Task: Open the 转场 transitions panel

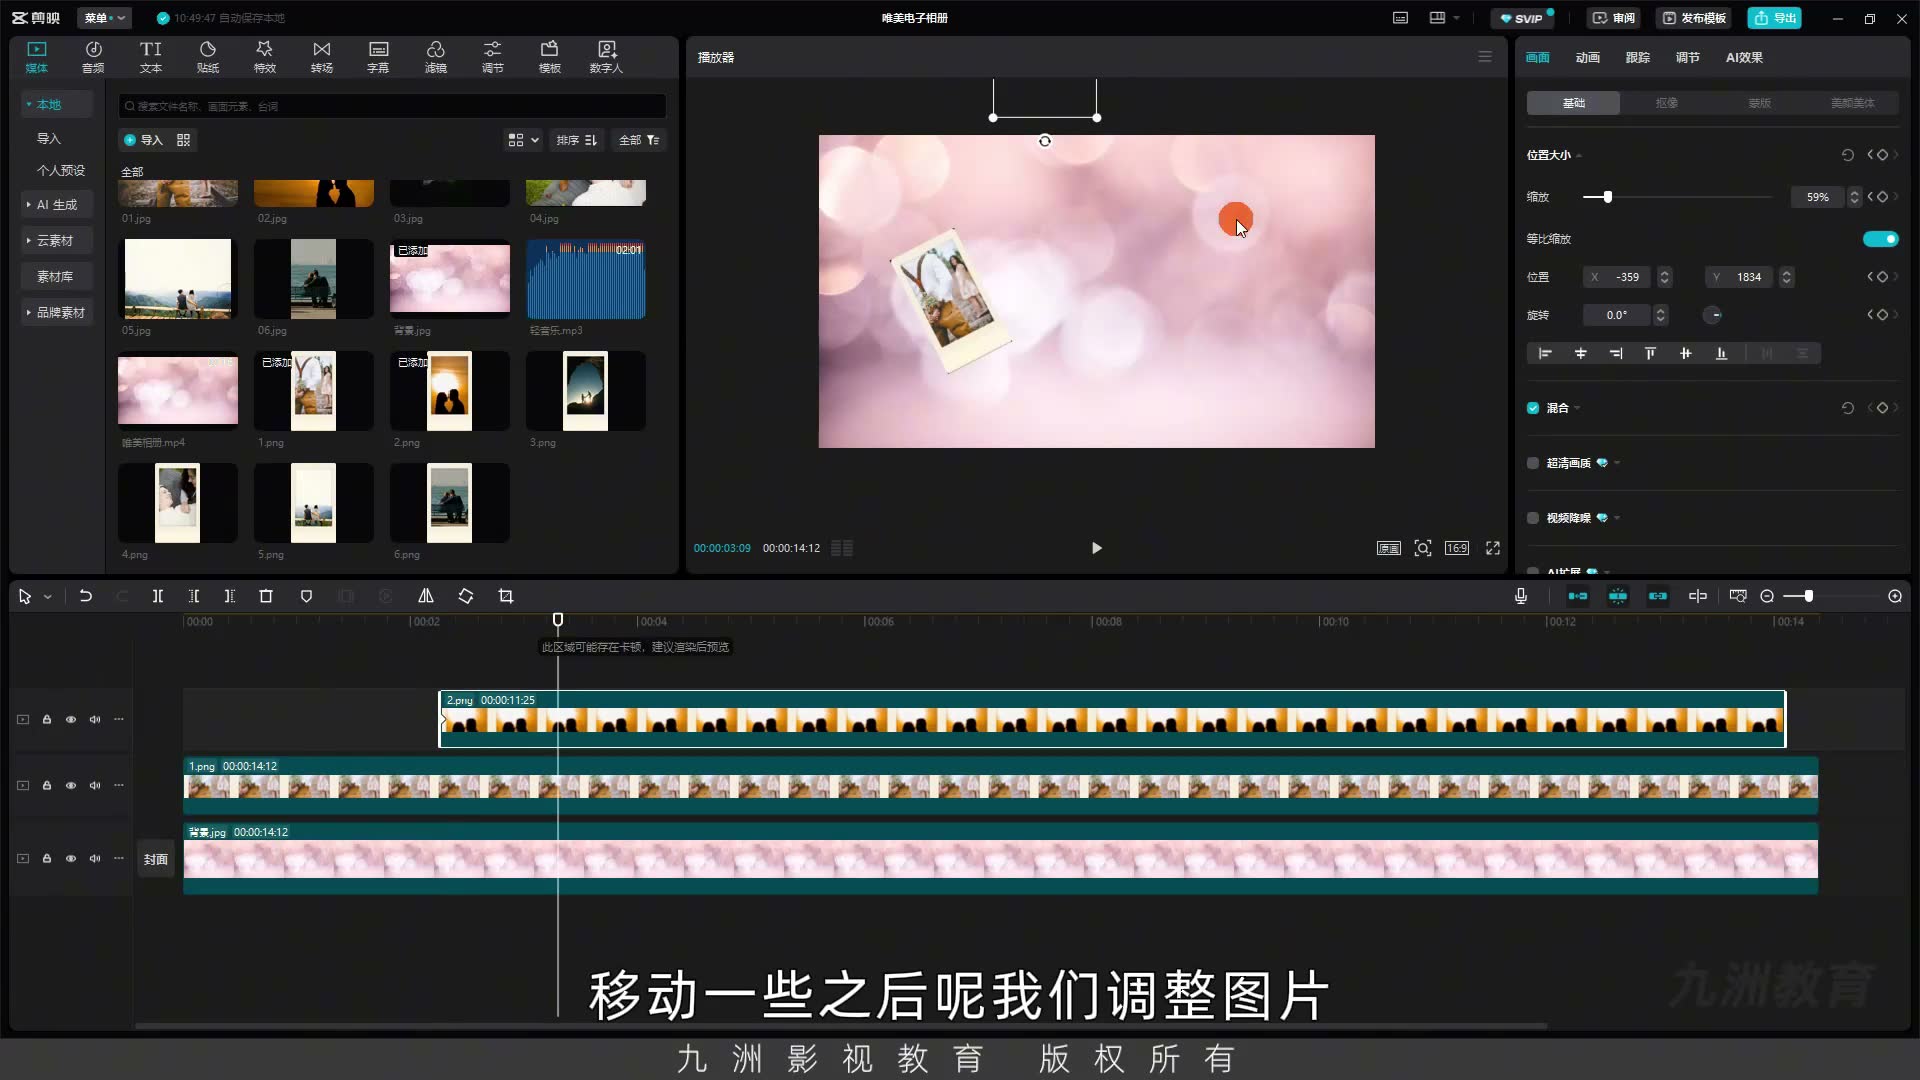Action: click(x=321, y=57)
